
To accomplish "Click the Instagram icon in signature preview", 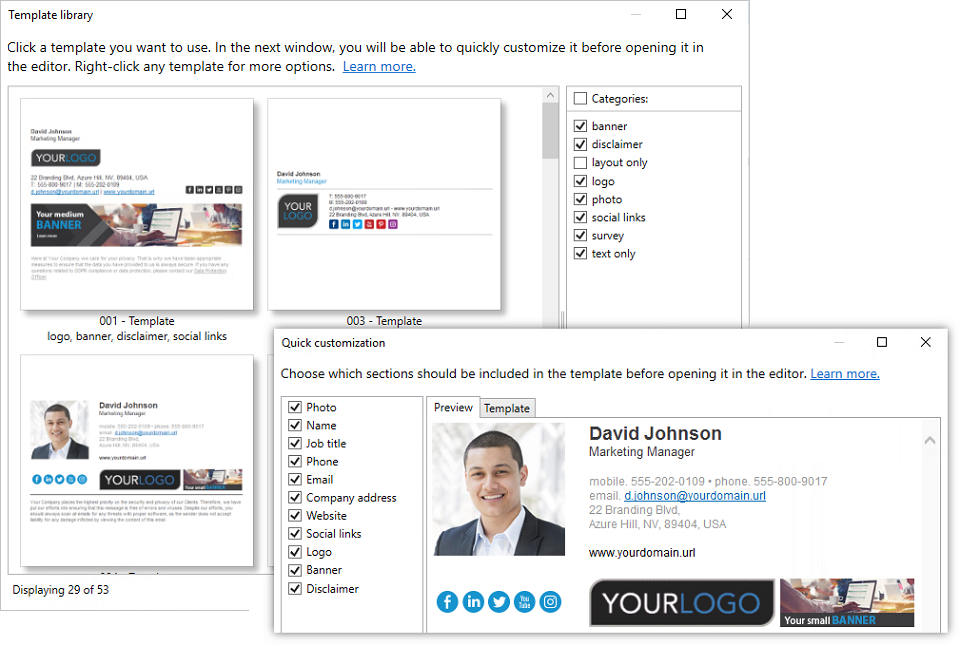I will click(551, 601).
